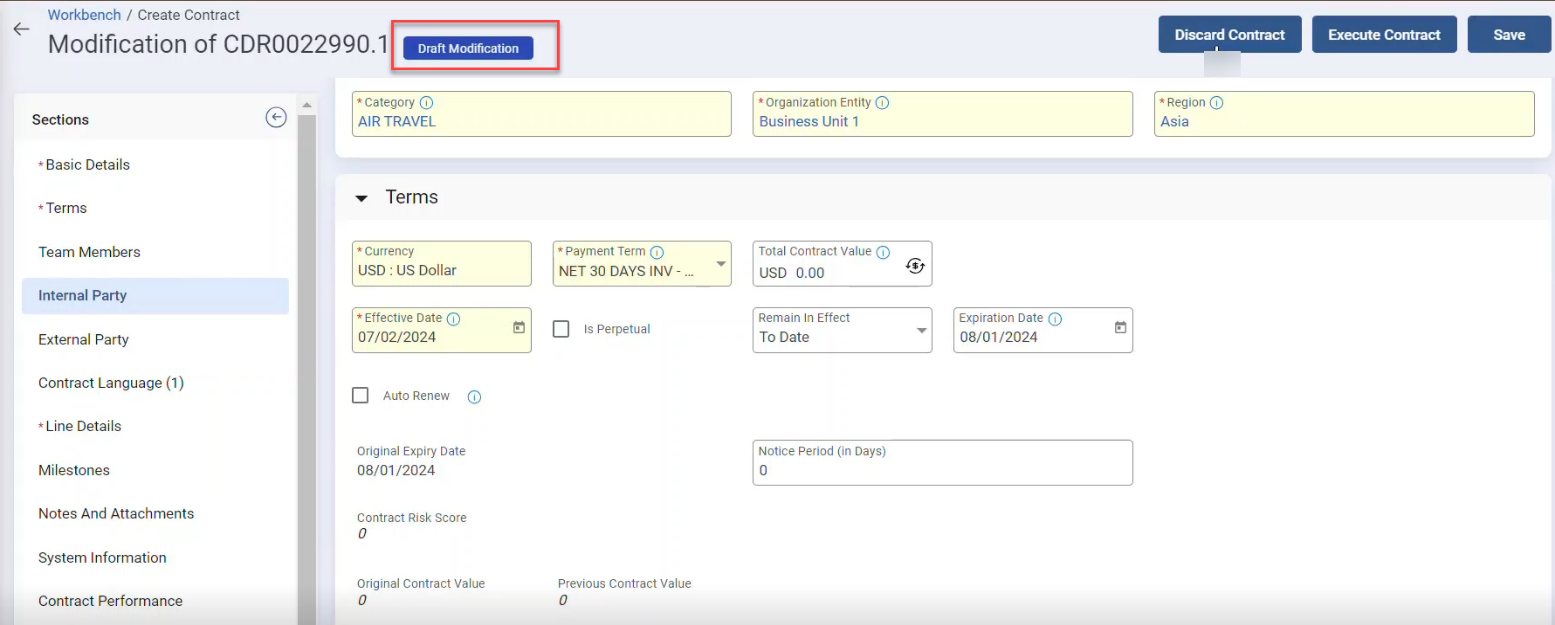Viewport: 1555px width, 625px height.
Task: Click the back arrow icon
Action: [21, 30]
